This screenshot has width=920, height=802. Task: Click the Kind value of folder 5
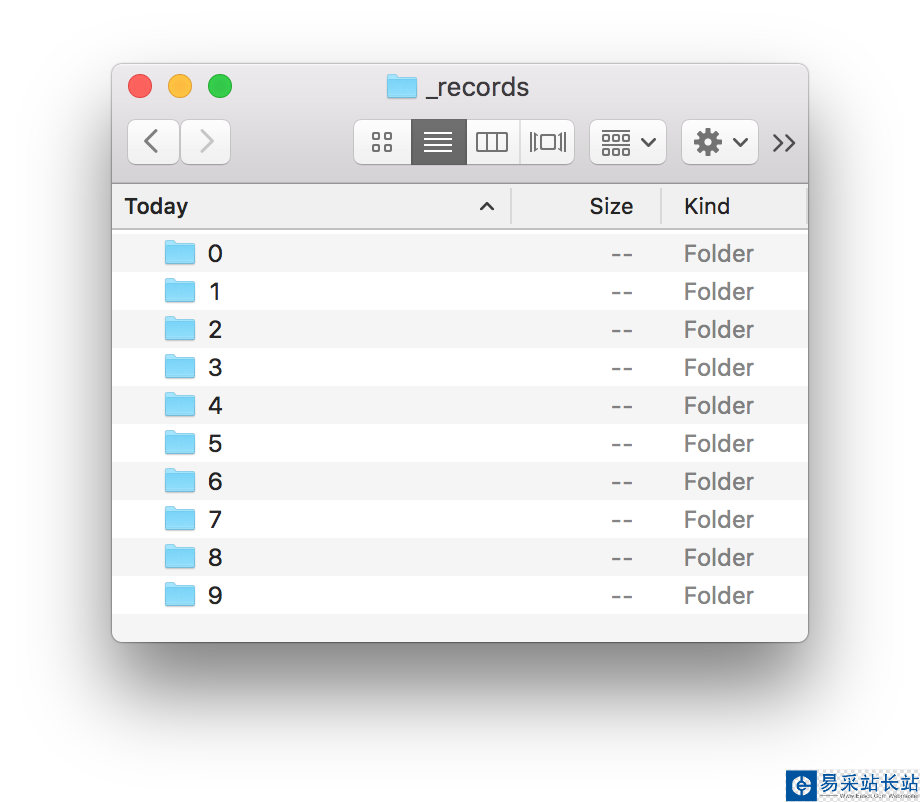point(719,444)
